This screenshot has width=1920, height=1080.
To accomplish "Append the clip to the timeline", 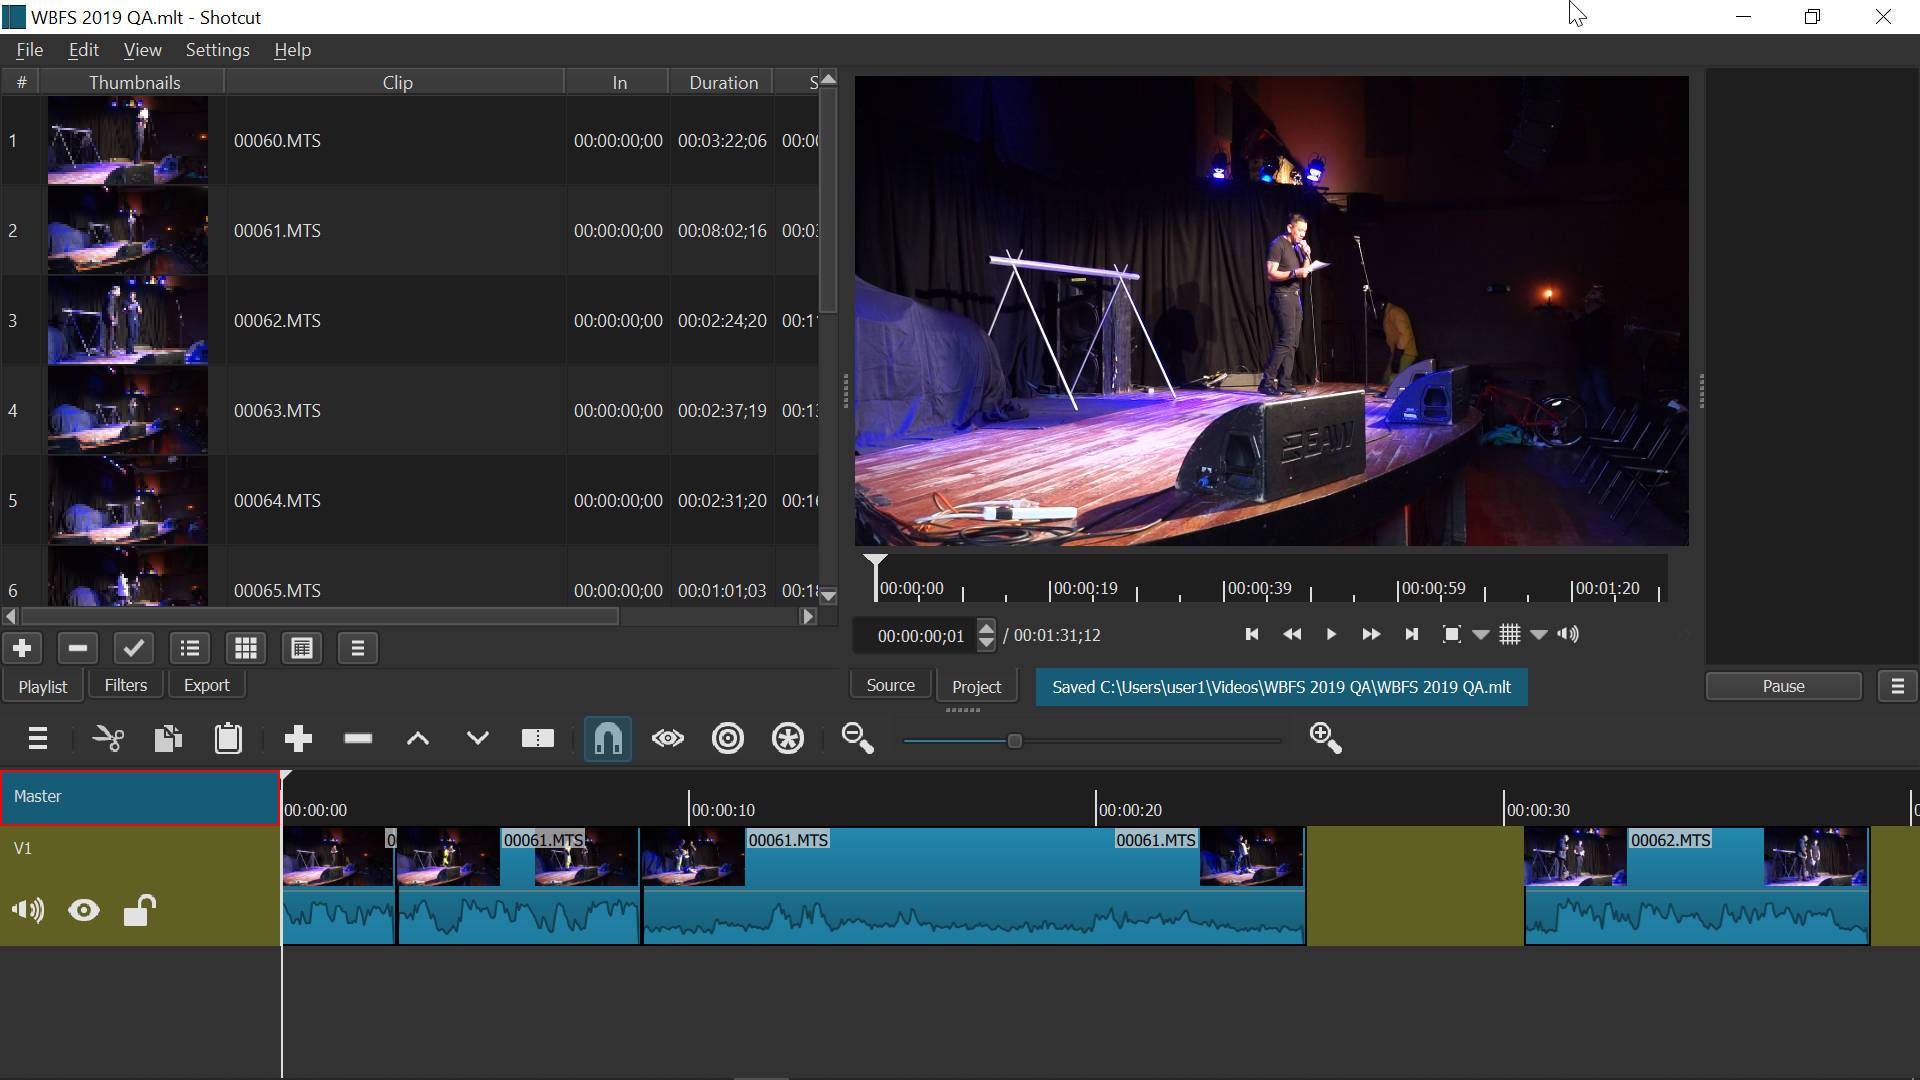I will (297, 739).
